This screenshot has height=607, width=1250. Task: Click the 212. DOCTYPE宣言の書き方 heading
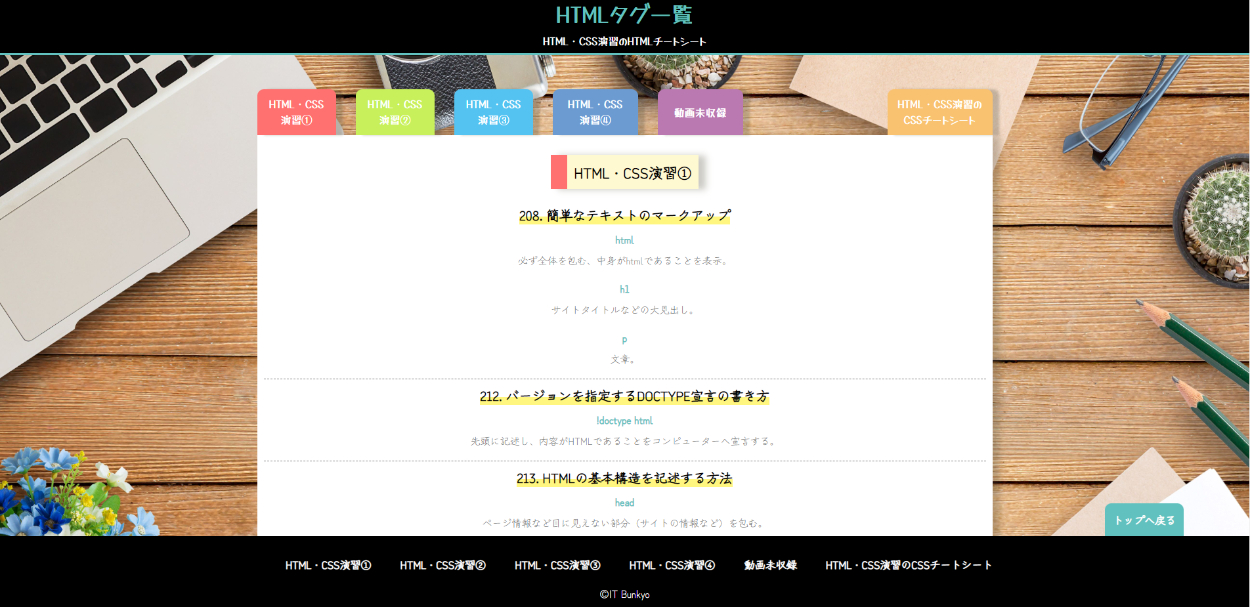coord(624,397)
